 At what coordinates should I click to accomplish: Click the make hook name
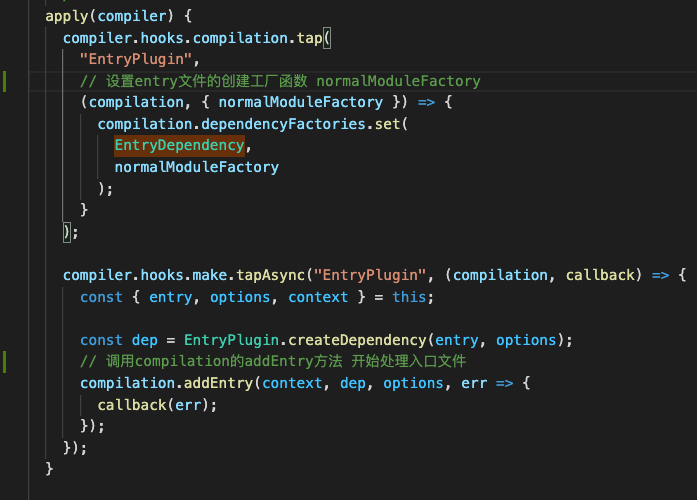click(x=210, y=276)
